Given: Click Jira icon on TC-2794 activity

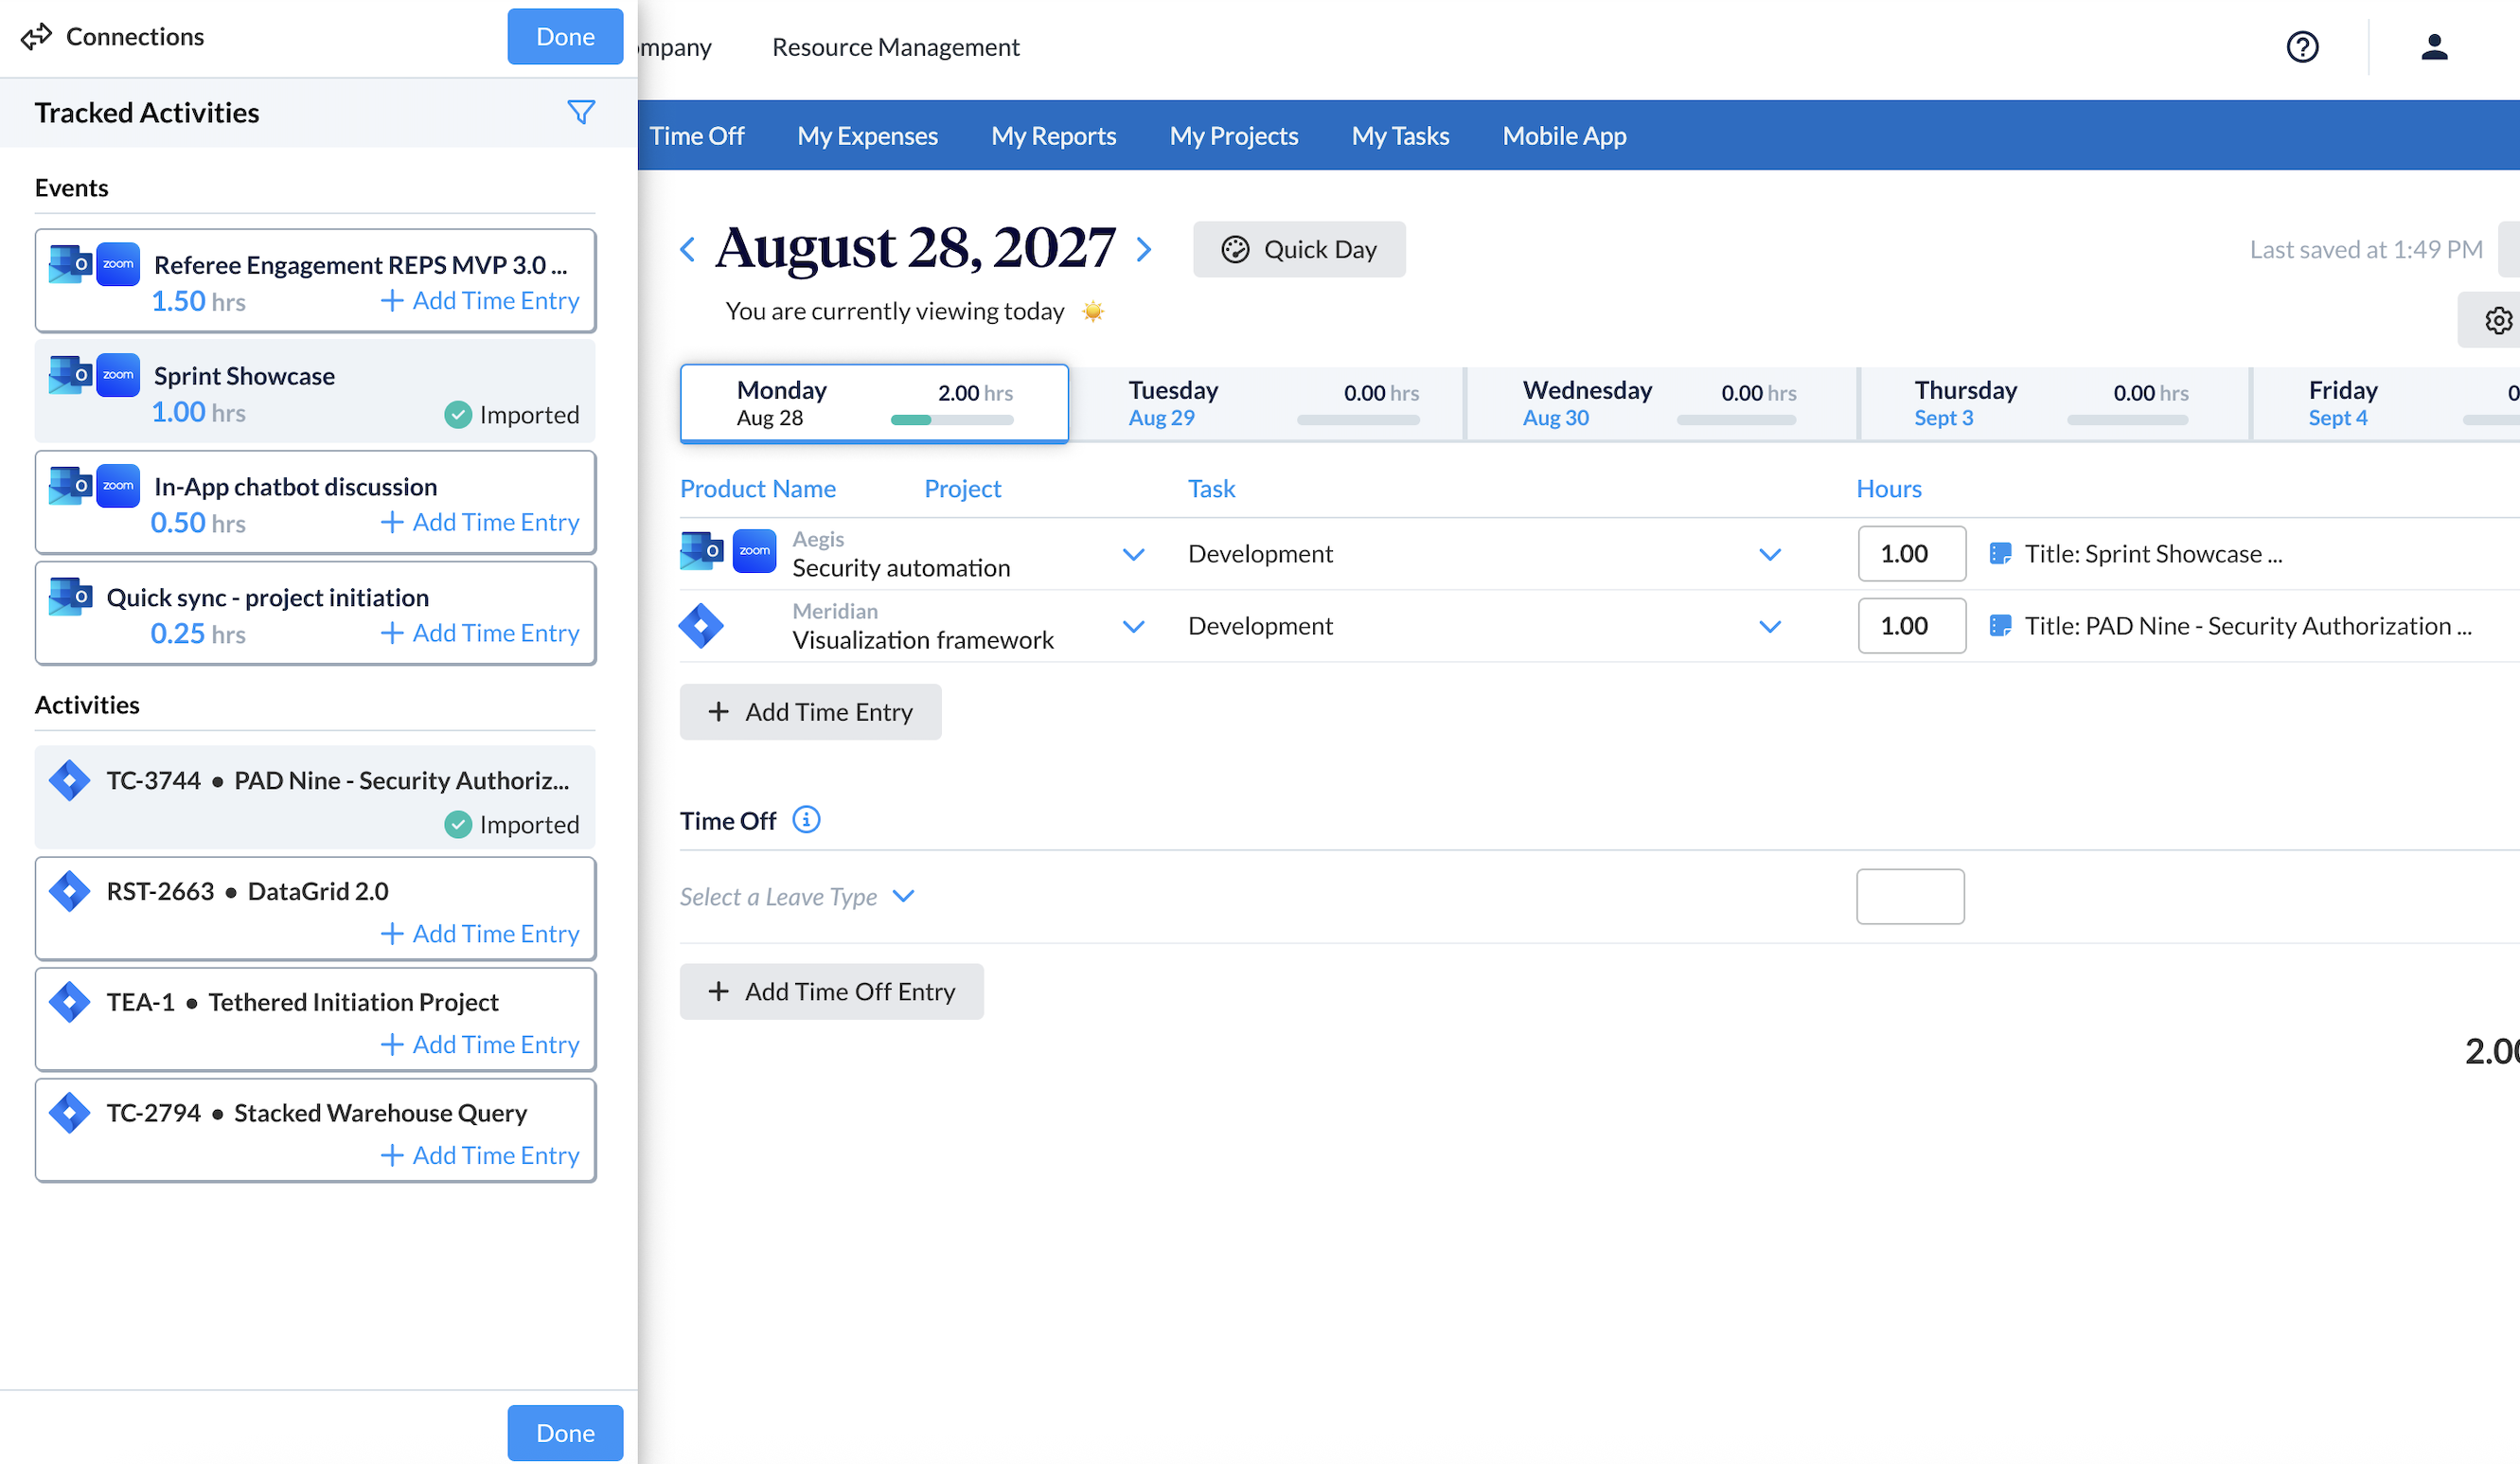Looking at the screenshot, I should tap(69, 1113).
